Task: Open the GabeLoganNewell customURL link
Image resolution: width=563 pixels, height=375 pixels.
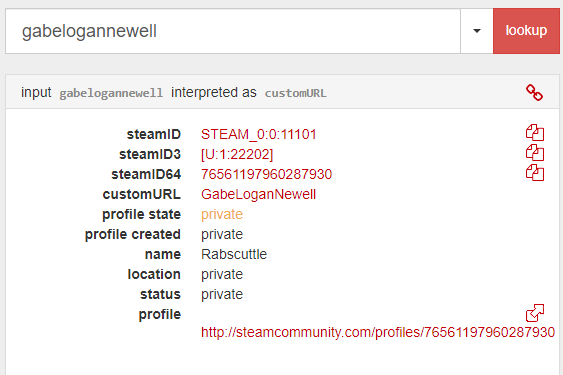Action: click(259, 194)
